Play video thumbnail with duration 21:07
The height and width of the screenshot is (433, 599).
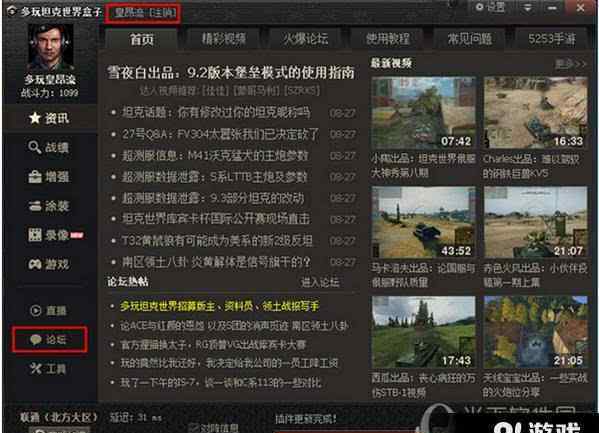coord(536,222)
